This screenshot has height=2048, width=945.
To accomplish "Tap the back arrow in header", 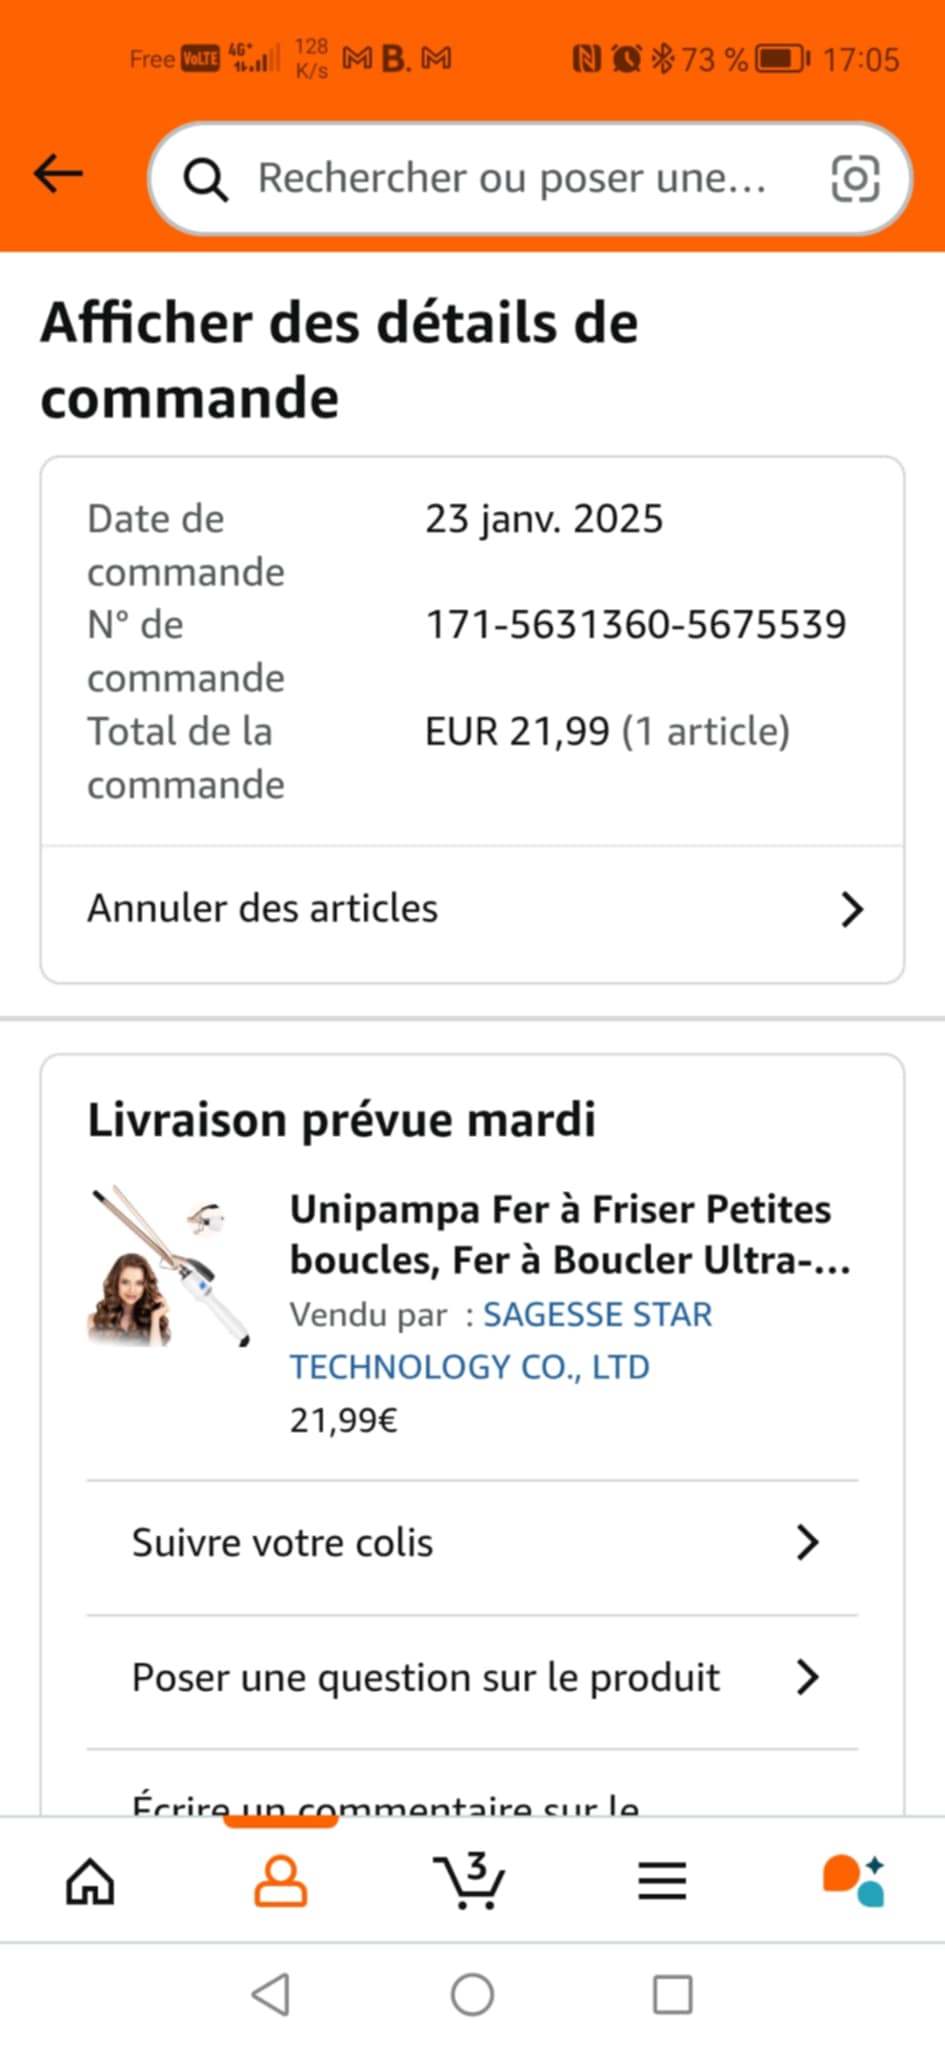I will coord(58,174).
